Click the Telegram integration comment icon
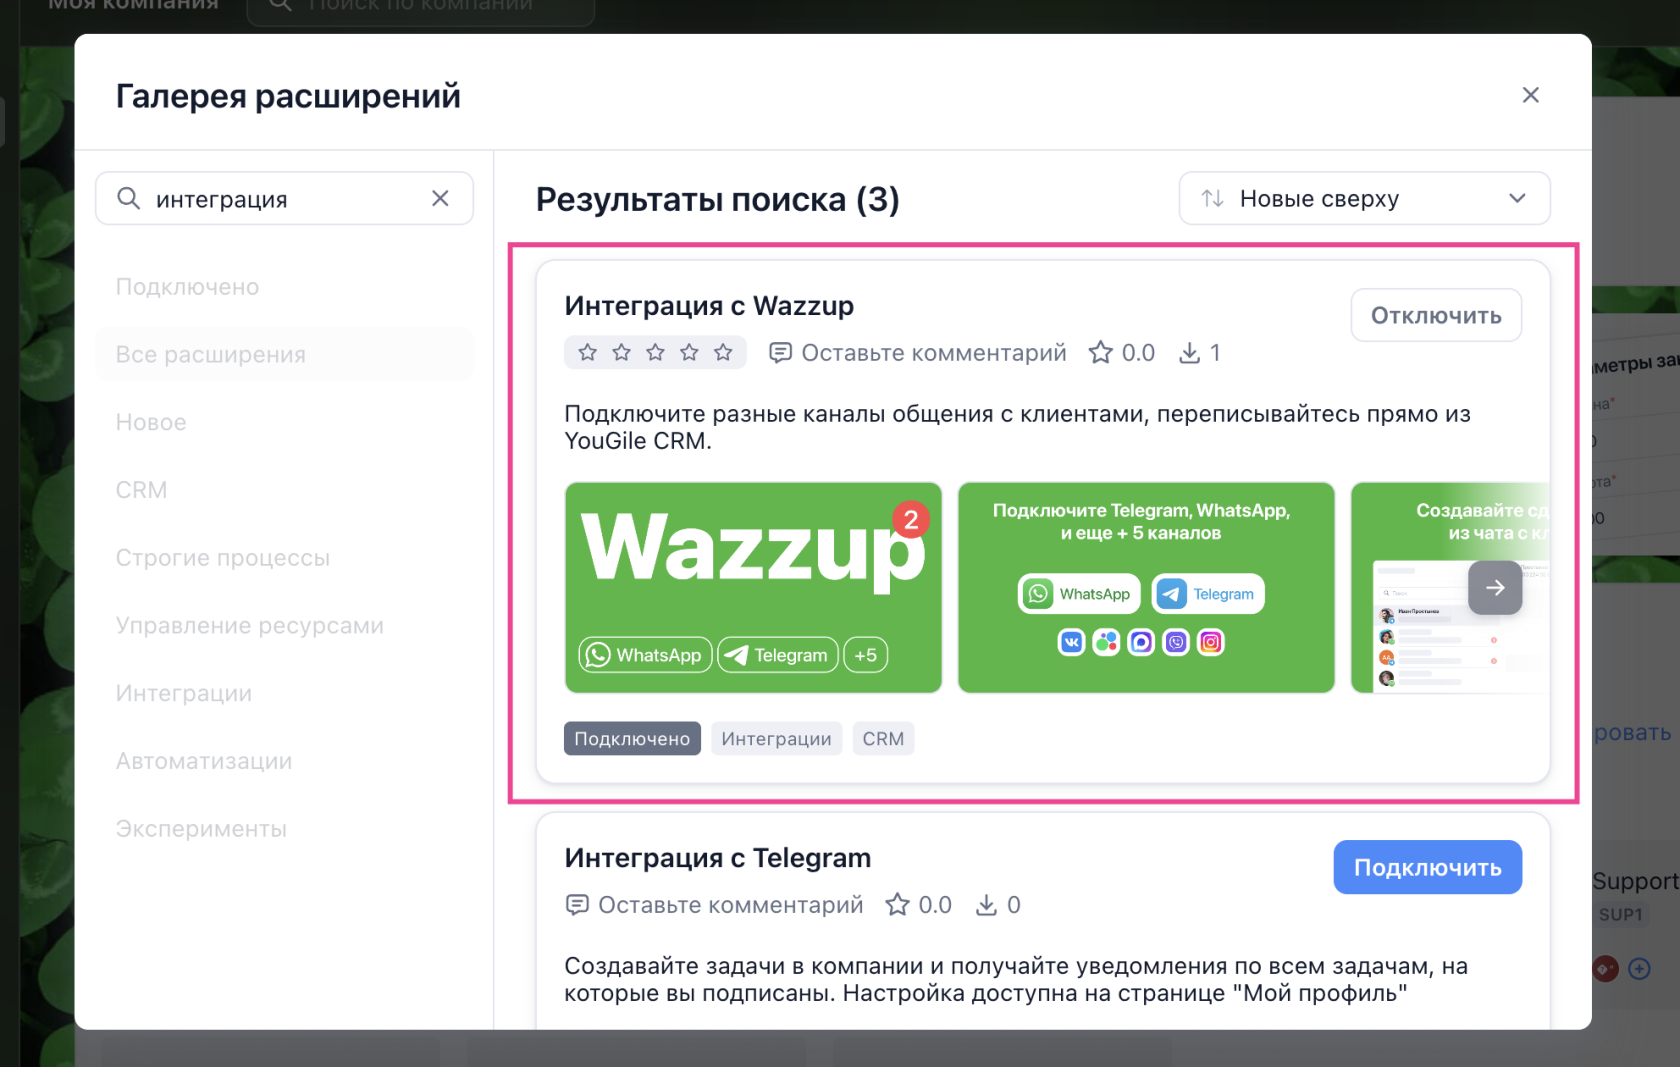Viewport: 1680px width, 1067px height. tap(577, 905)
